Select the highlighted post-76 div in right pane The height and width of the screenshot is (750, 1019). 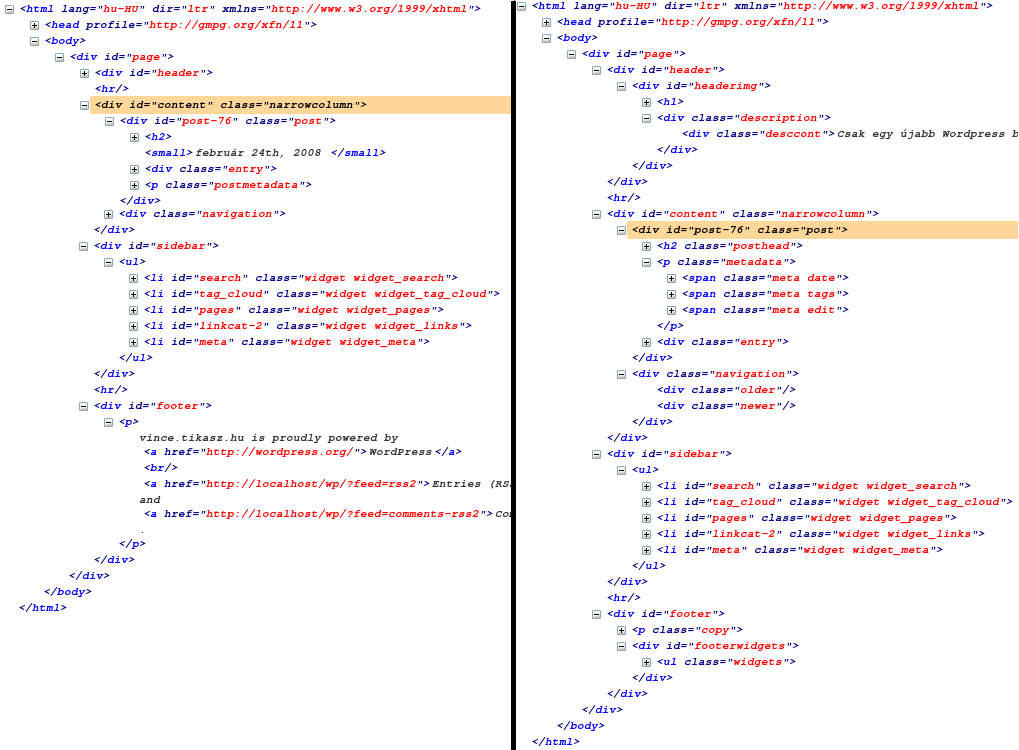pos(740,230)
